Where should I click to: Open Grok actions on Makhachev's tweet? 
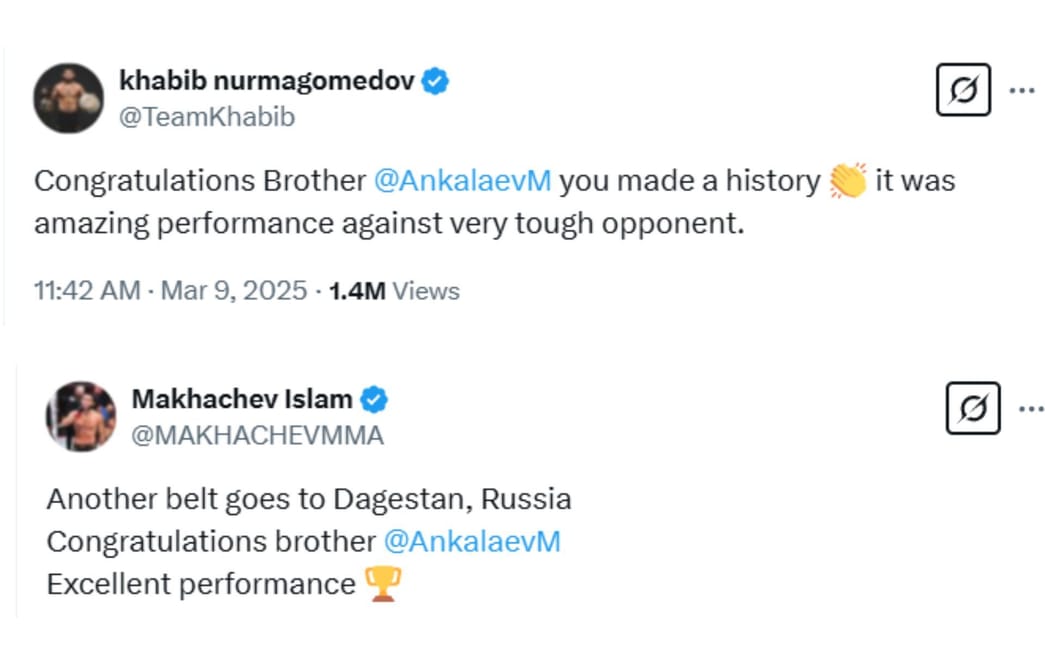(x=973, y=408)
